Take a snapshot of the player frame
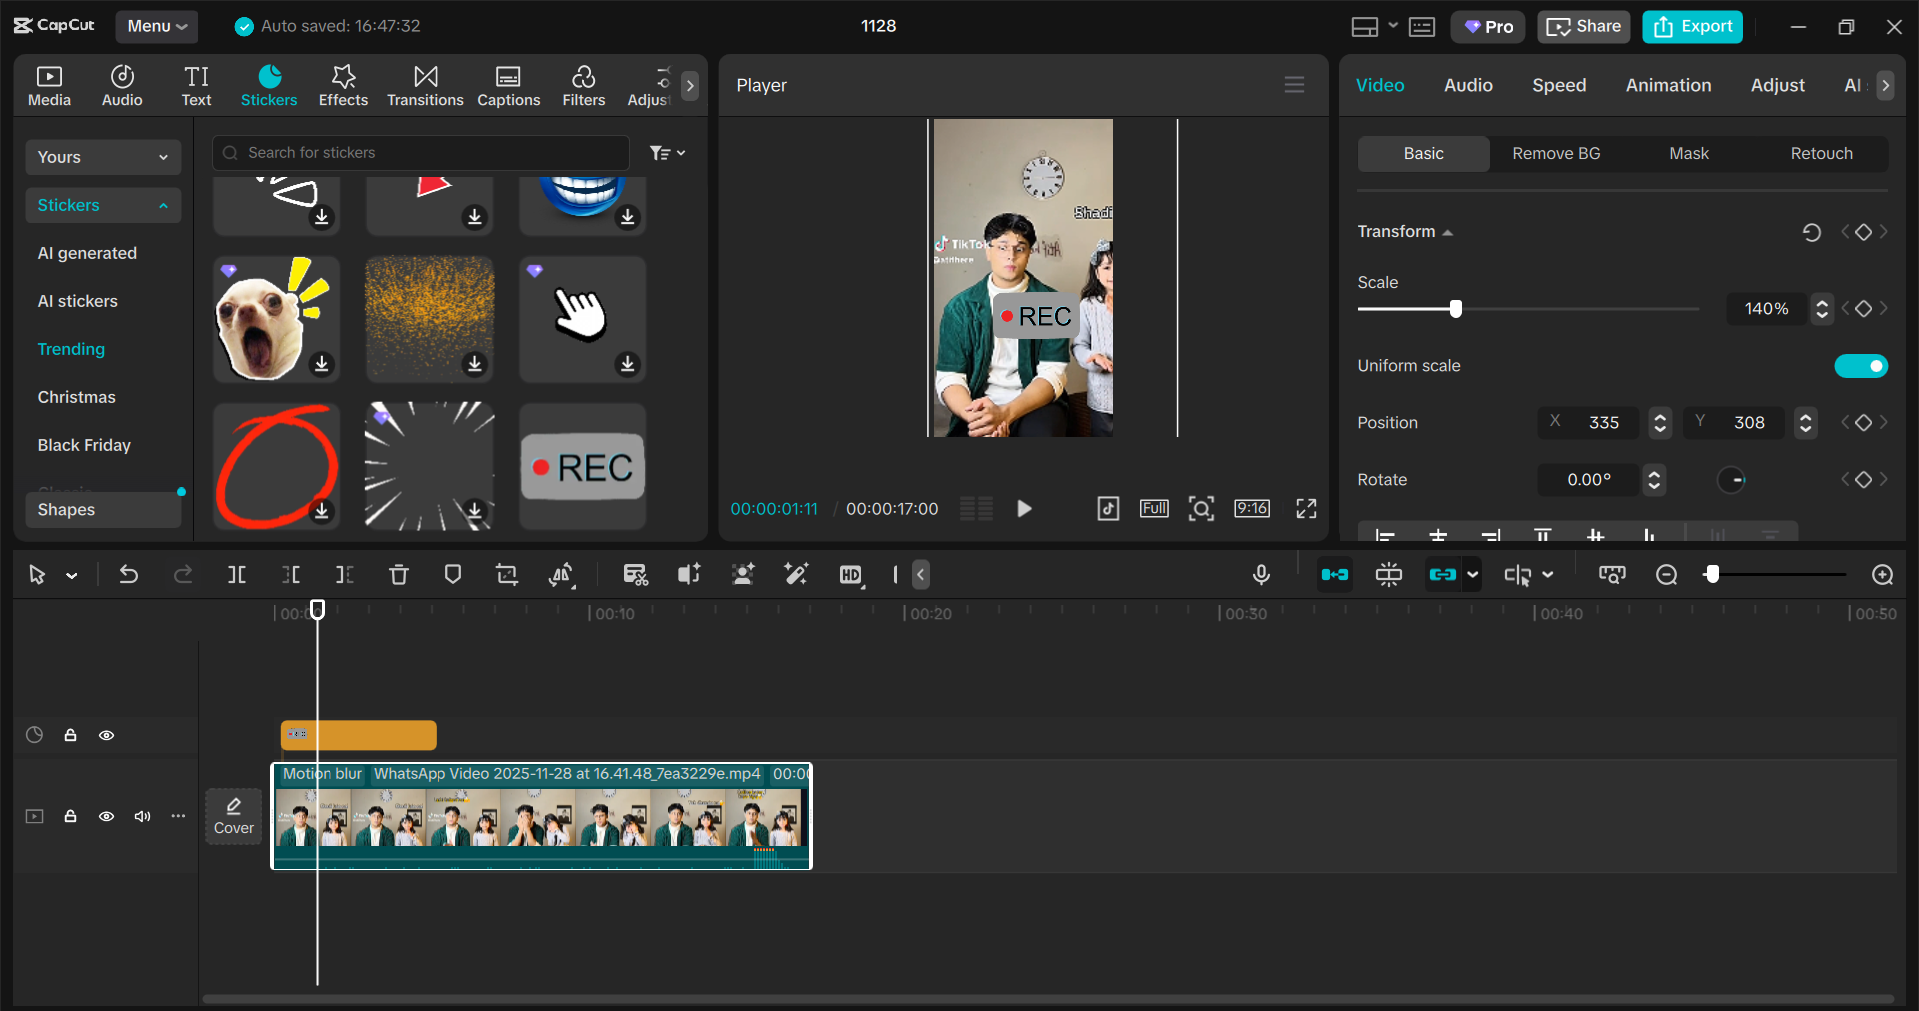Image resolution: width=1919 pixels, height=1011 pixels. tap(1201, 508)
